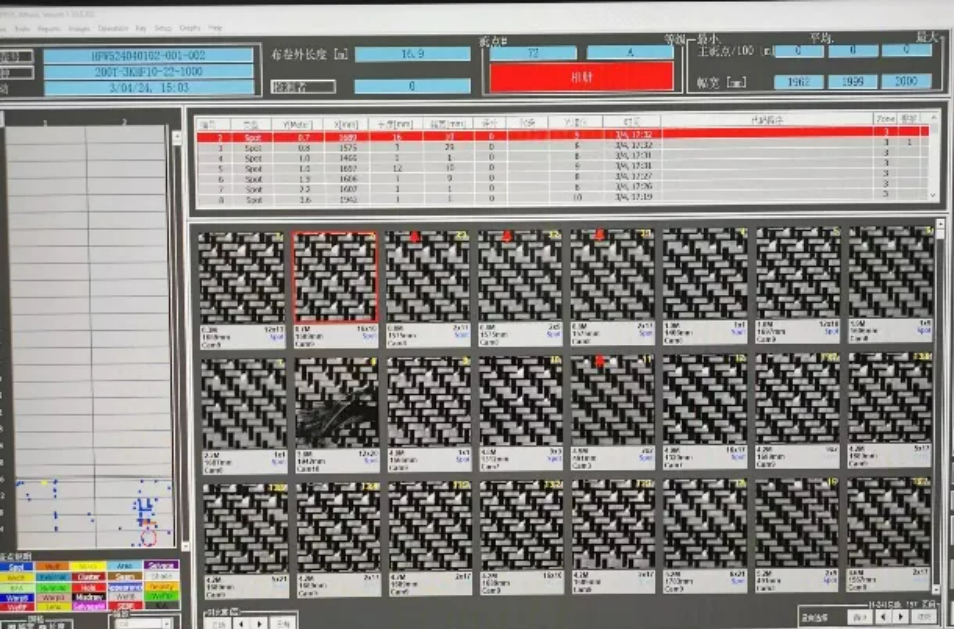Open the Graphs menu

pyautogui.click(x=189, y=28)
